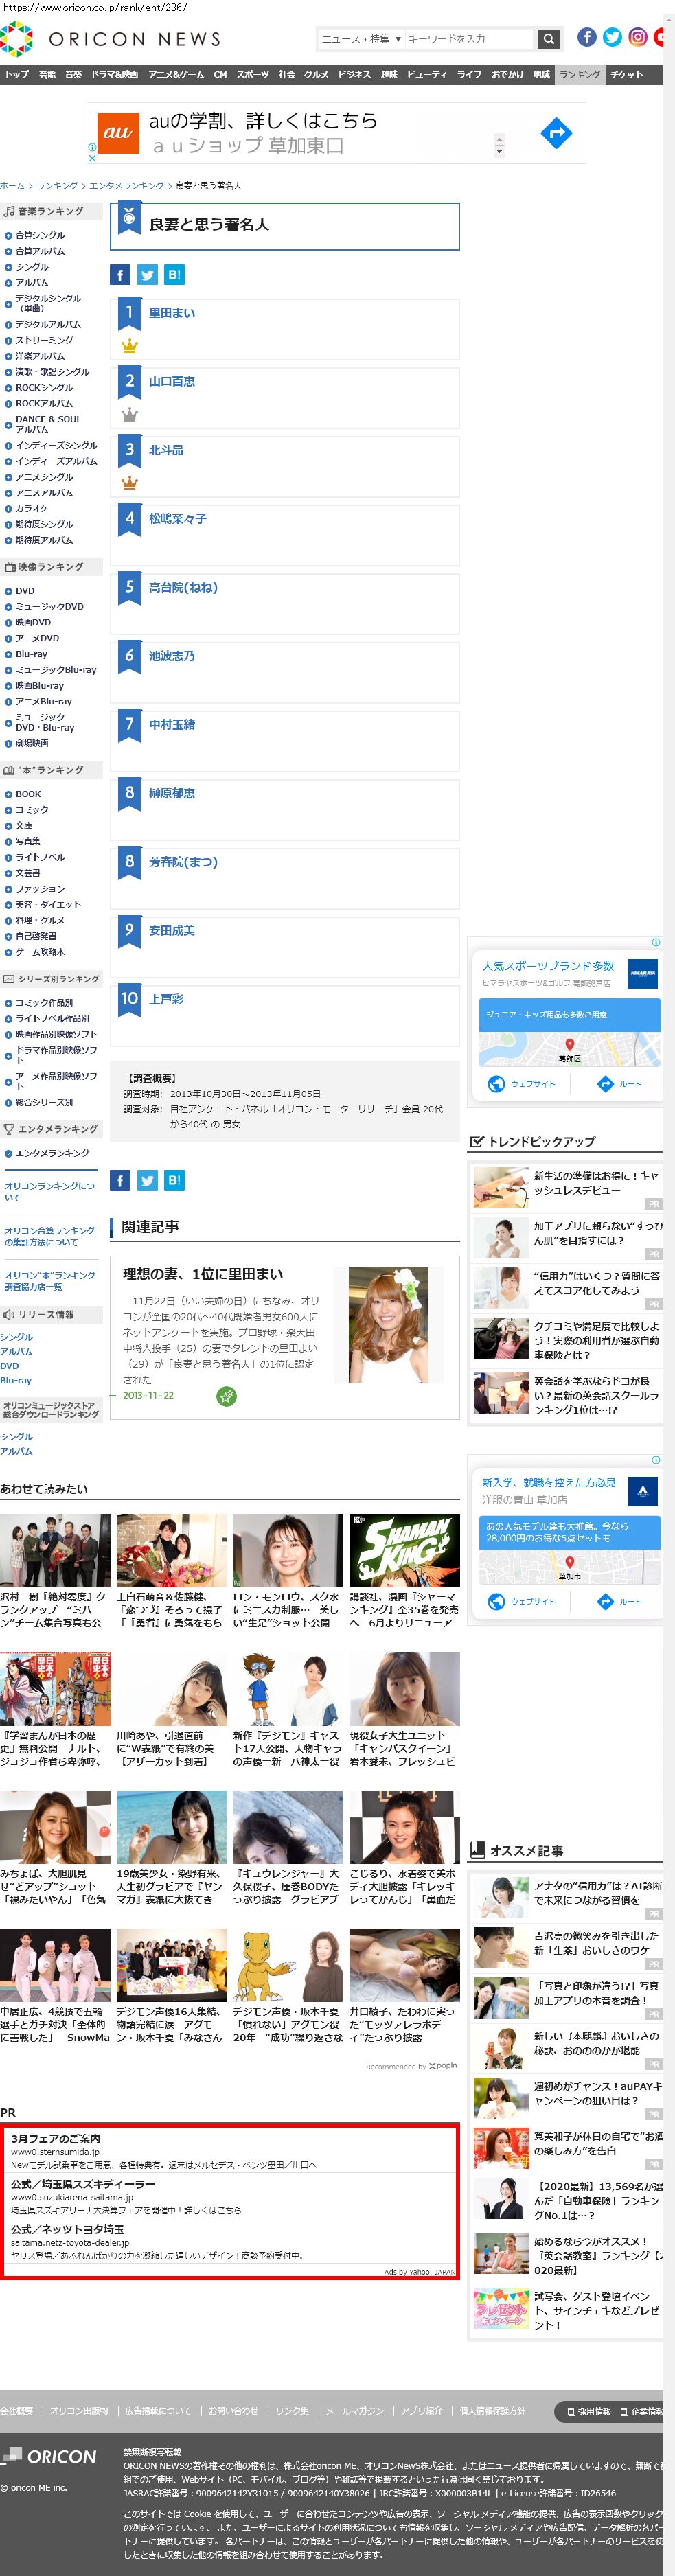This screenshot has width=675, height=2576.
Task: Select 音楽 in main navigation
Action: [74, 75]
